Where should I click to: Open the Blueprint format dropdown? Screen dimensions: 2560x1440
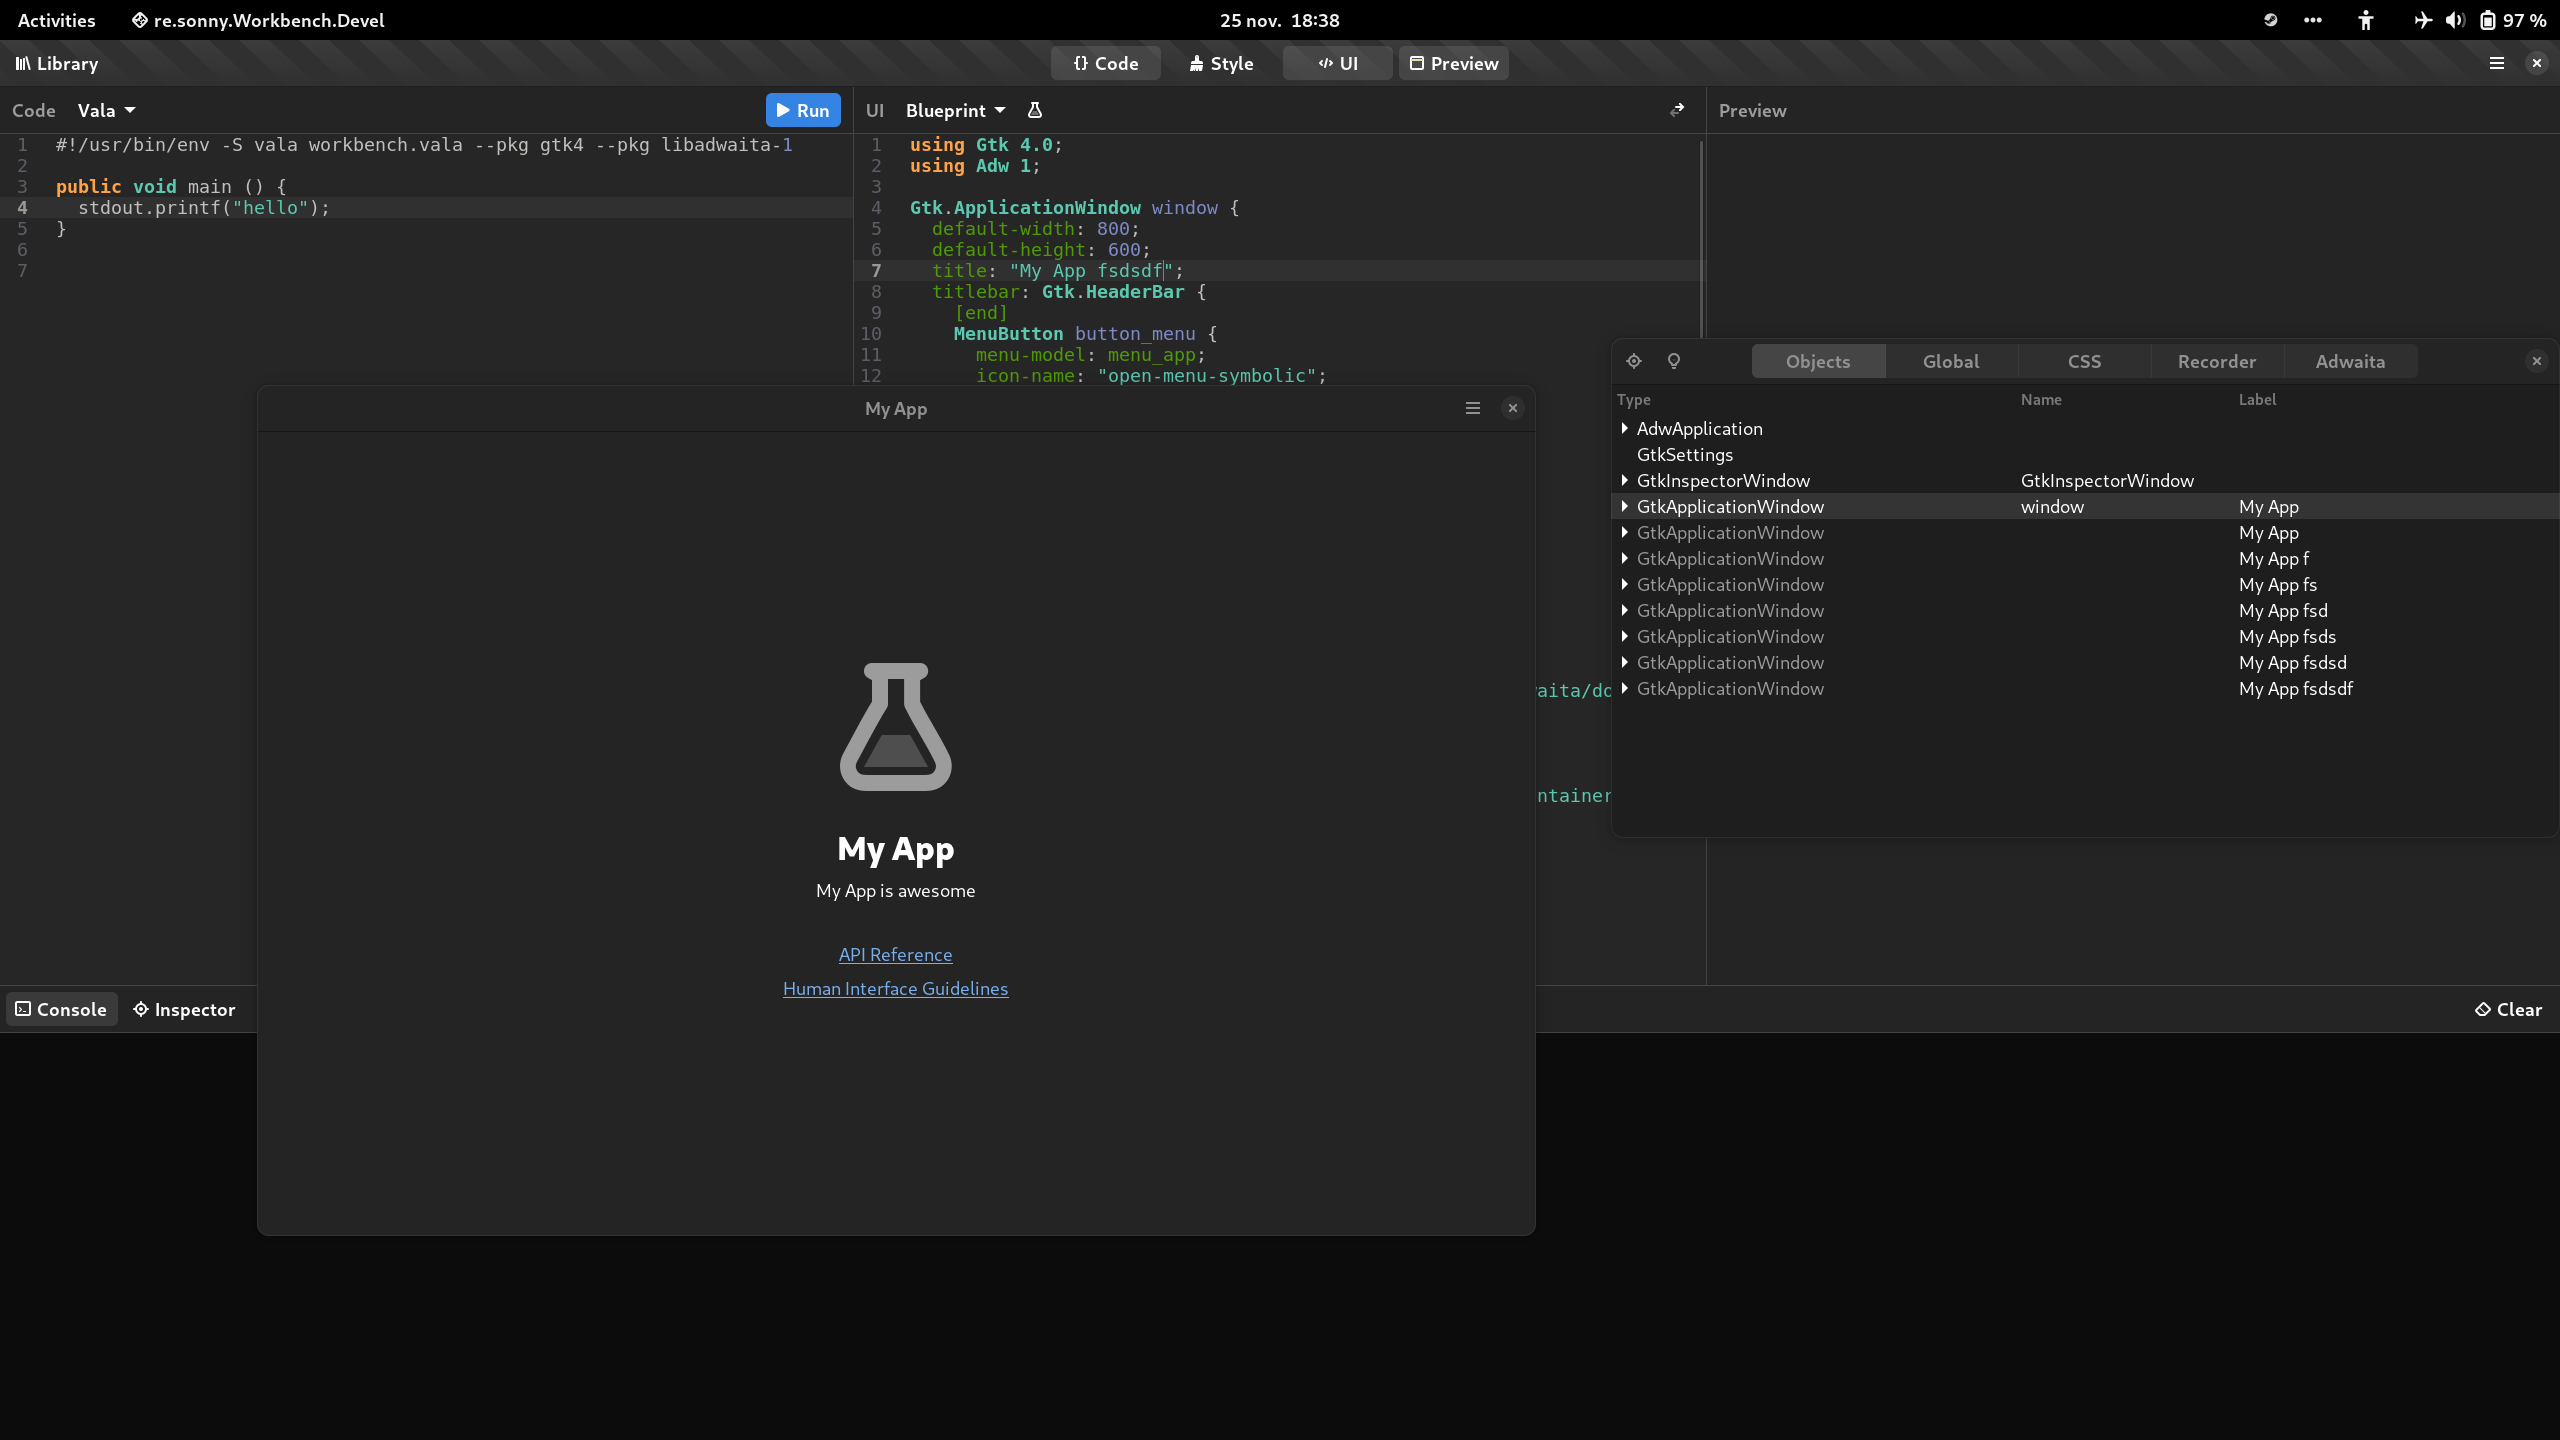point(951,110)
